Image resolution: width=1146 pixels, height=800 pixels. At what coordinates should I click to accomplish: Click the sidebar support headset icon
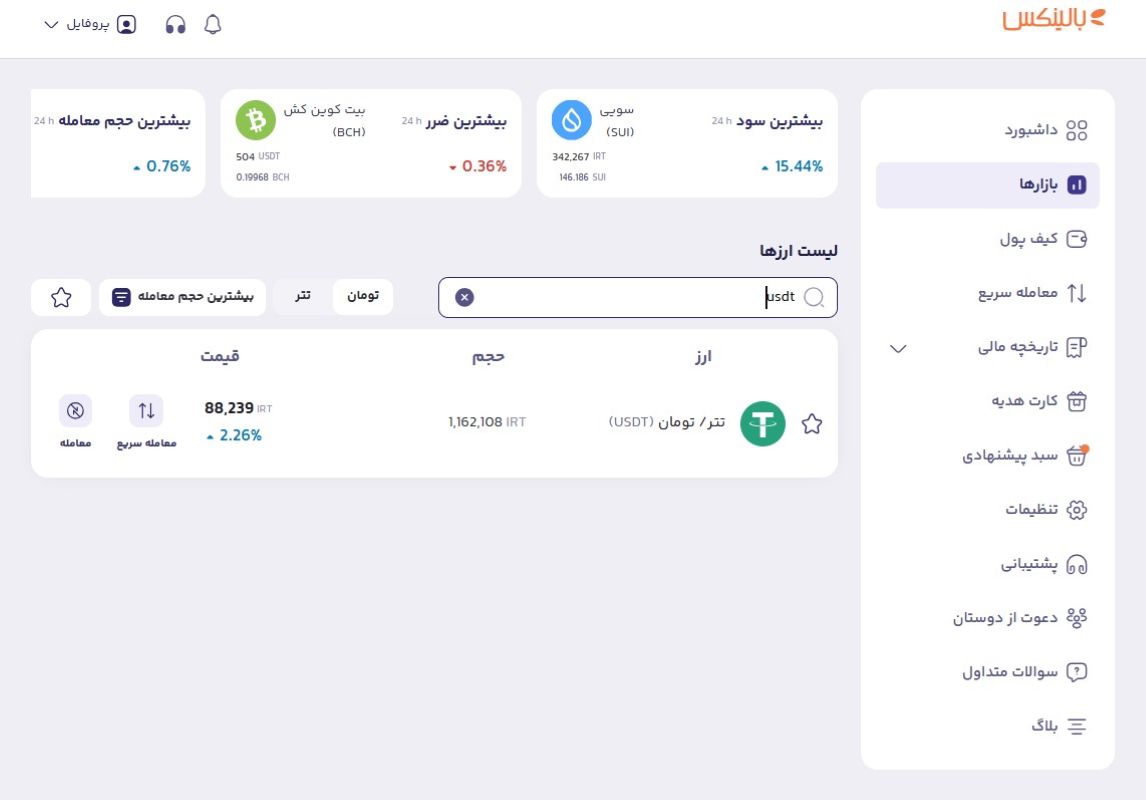click(1077, 565)
